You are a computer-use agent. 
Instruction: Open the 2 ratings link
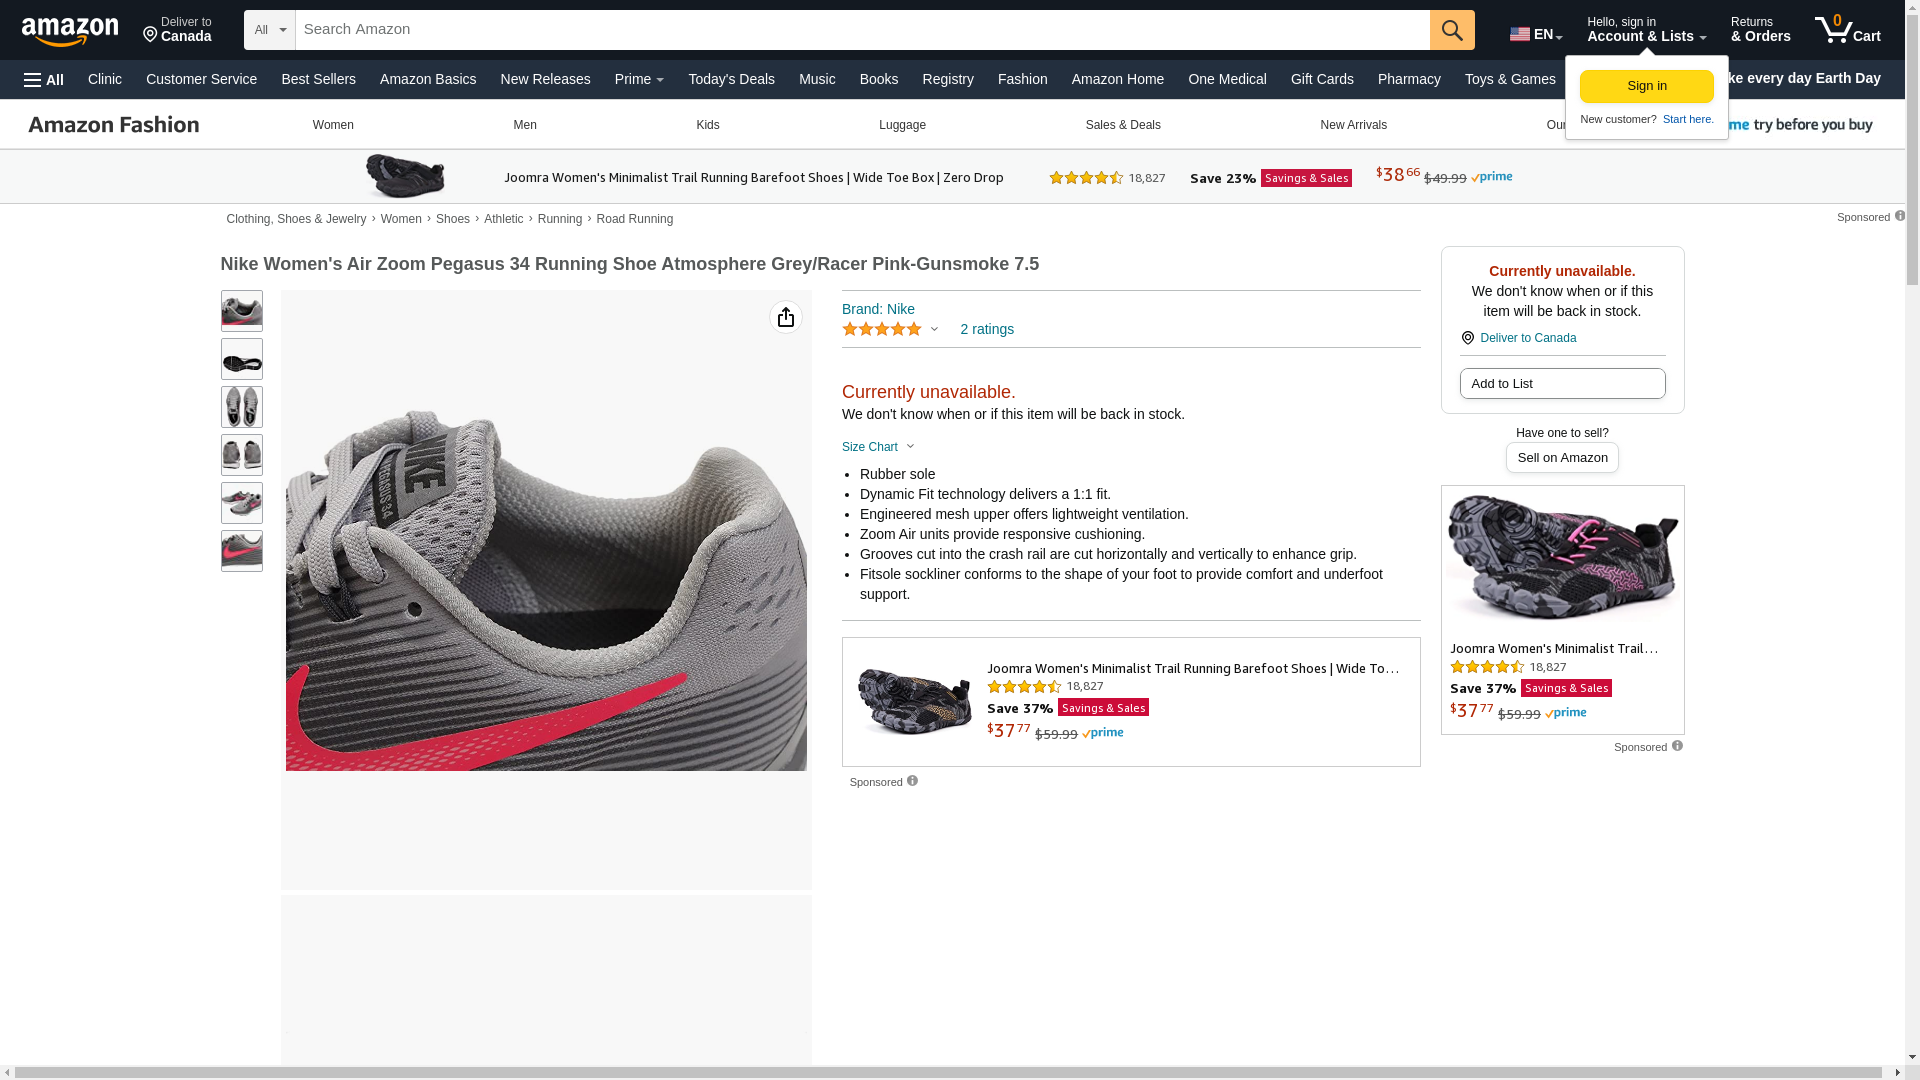987,329
